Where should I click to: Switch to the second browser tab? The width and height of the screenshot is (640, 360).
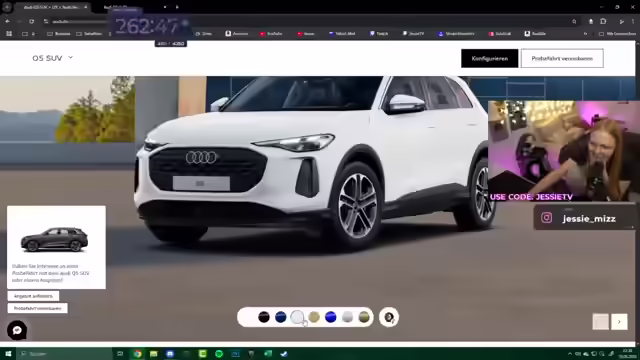pyautogui.click(x=135, y=7)
